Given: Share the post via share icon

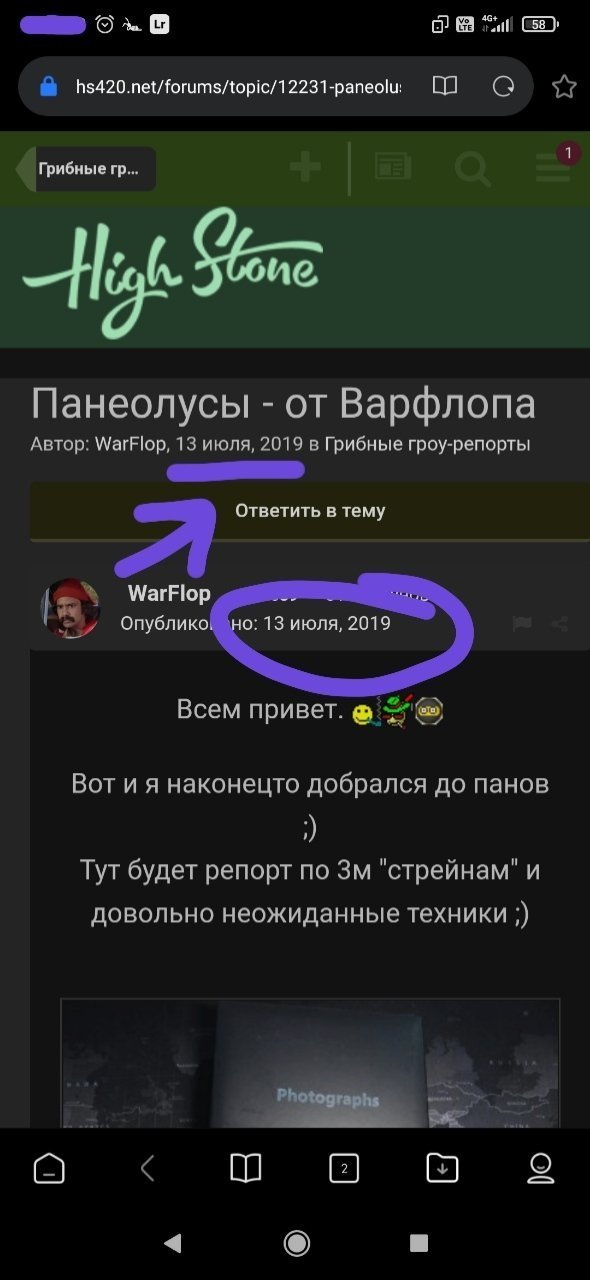Looking at the screenshot, I should (x=559, y=624).
